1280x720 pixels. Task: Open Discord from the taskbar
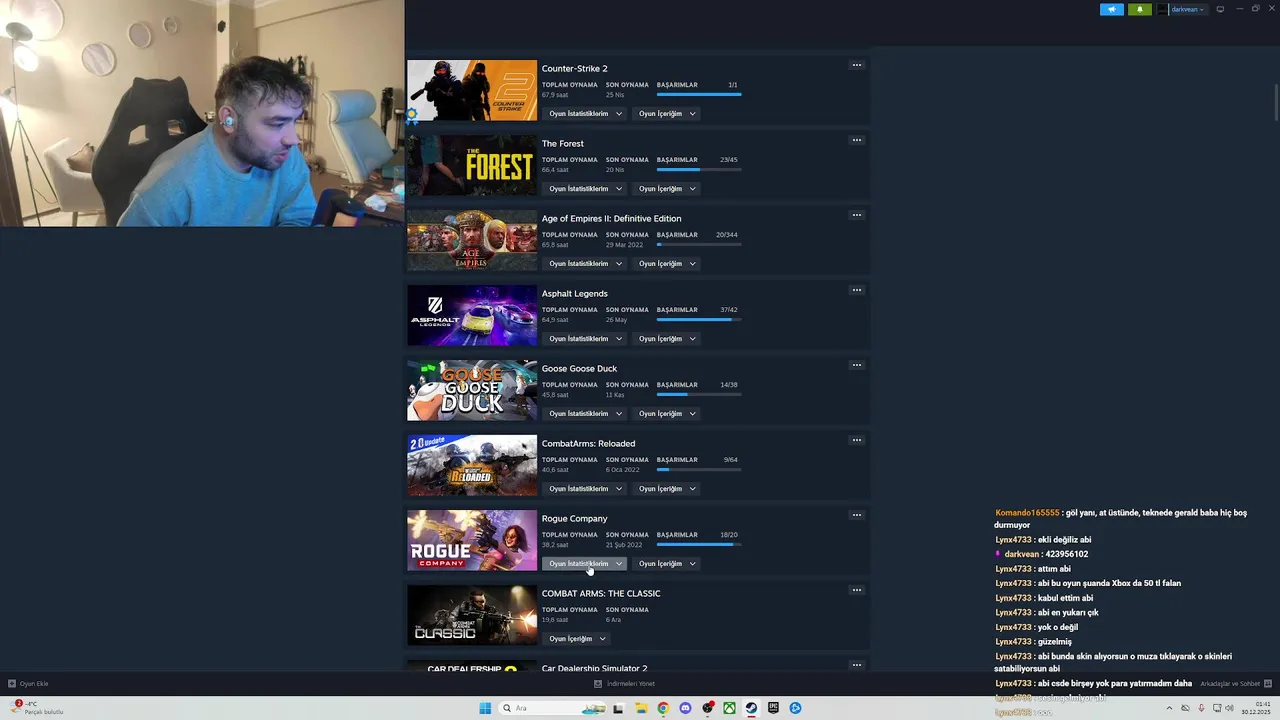[x=685, y=708]
